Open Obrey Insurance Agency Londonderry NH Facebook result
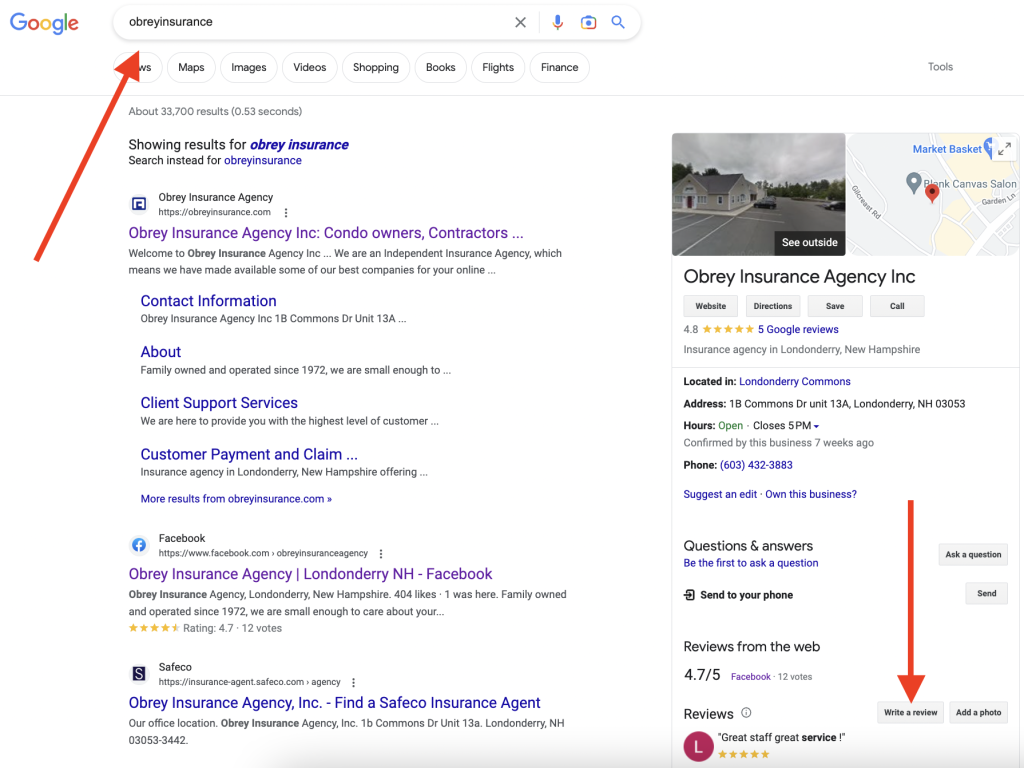The image size is (1024, 768). click(x=310, y=574)
